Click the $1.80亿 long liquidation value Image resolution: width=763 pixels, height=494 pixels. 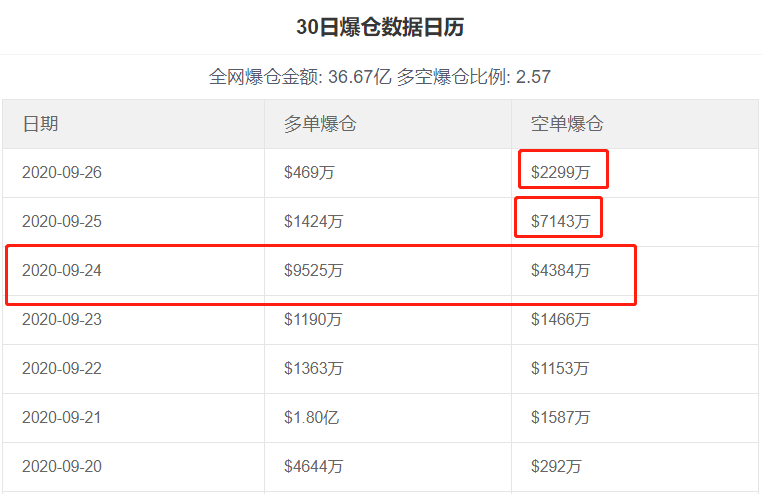point(311,418)
